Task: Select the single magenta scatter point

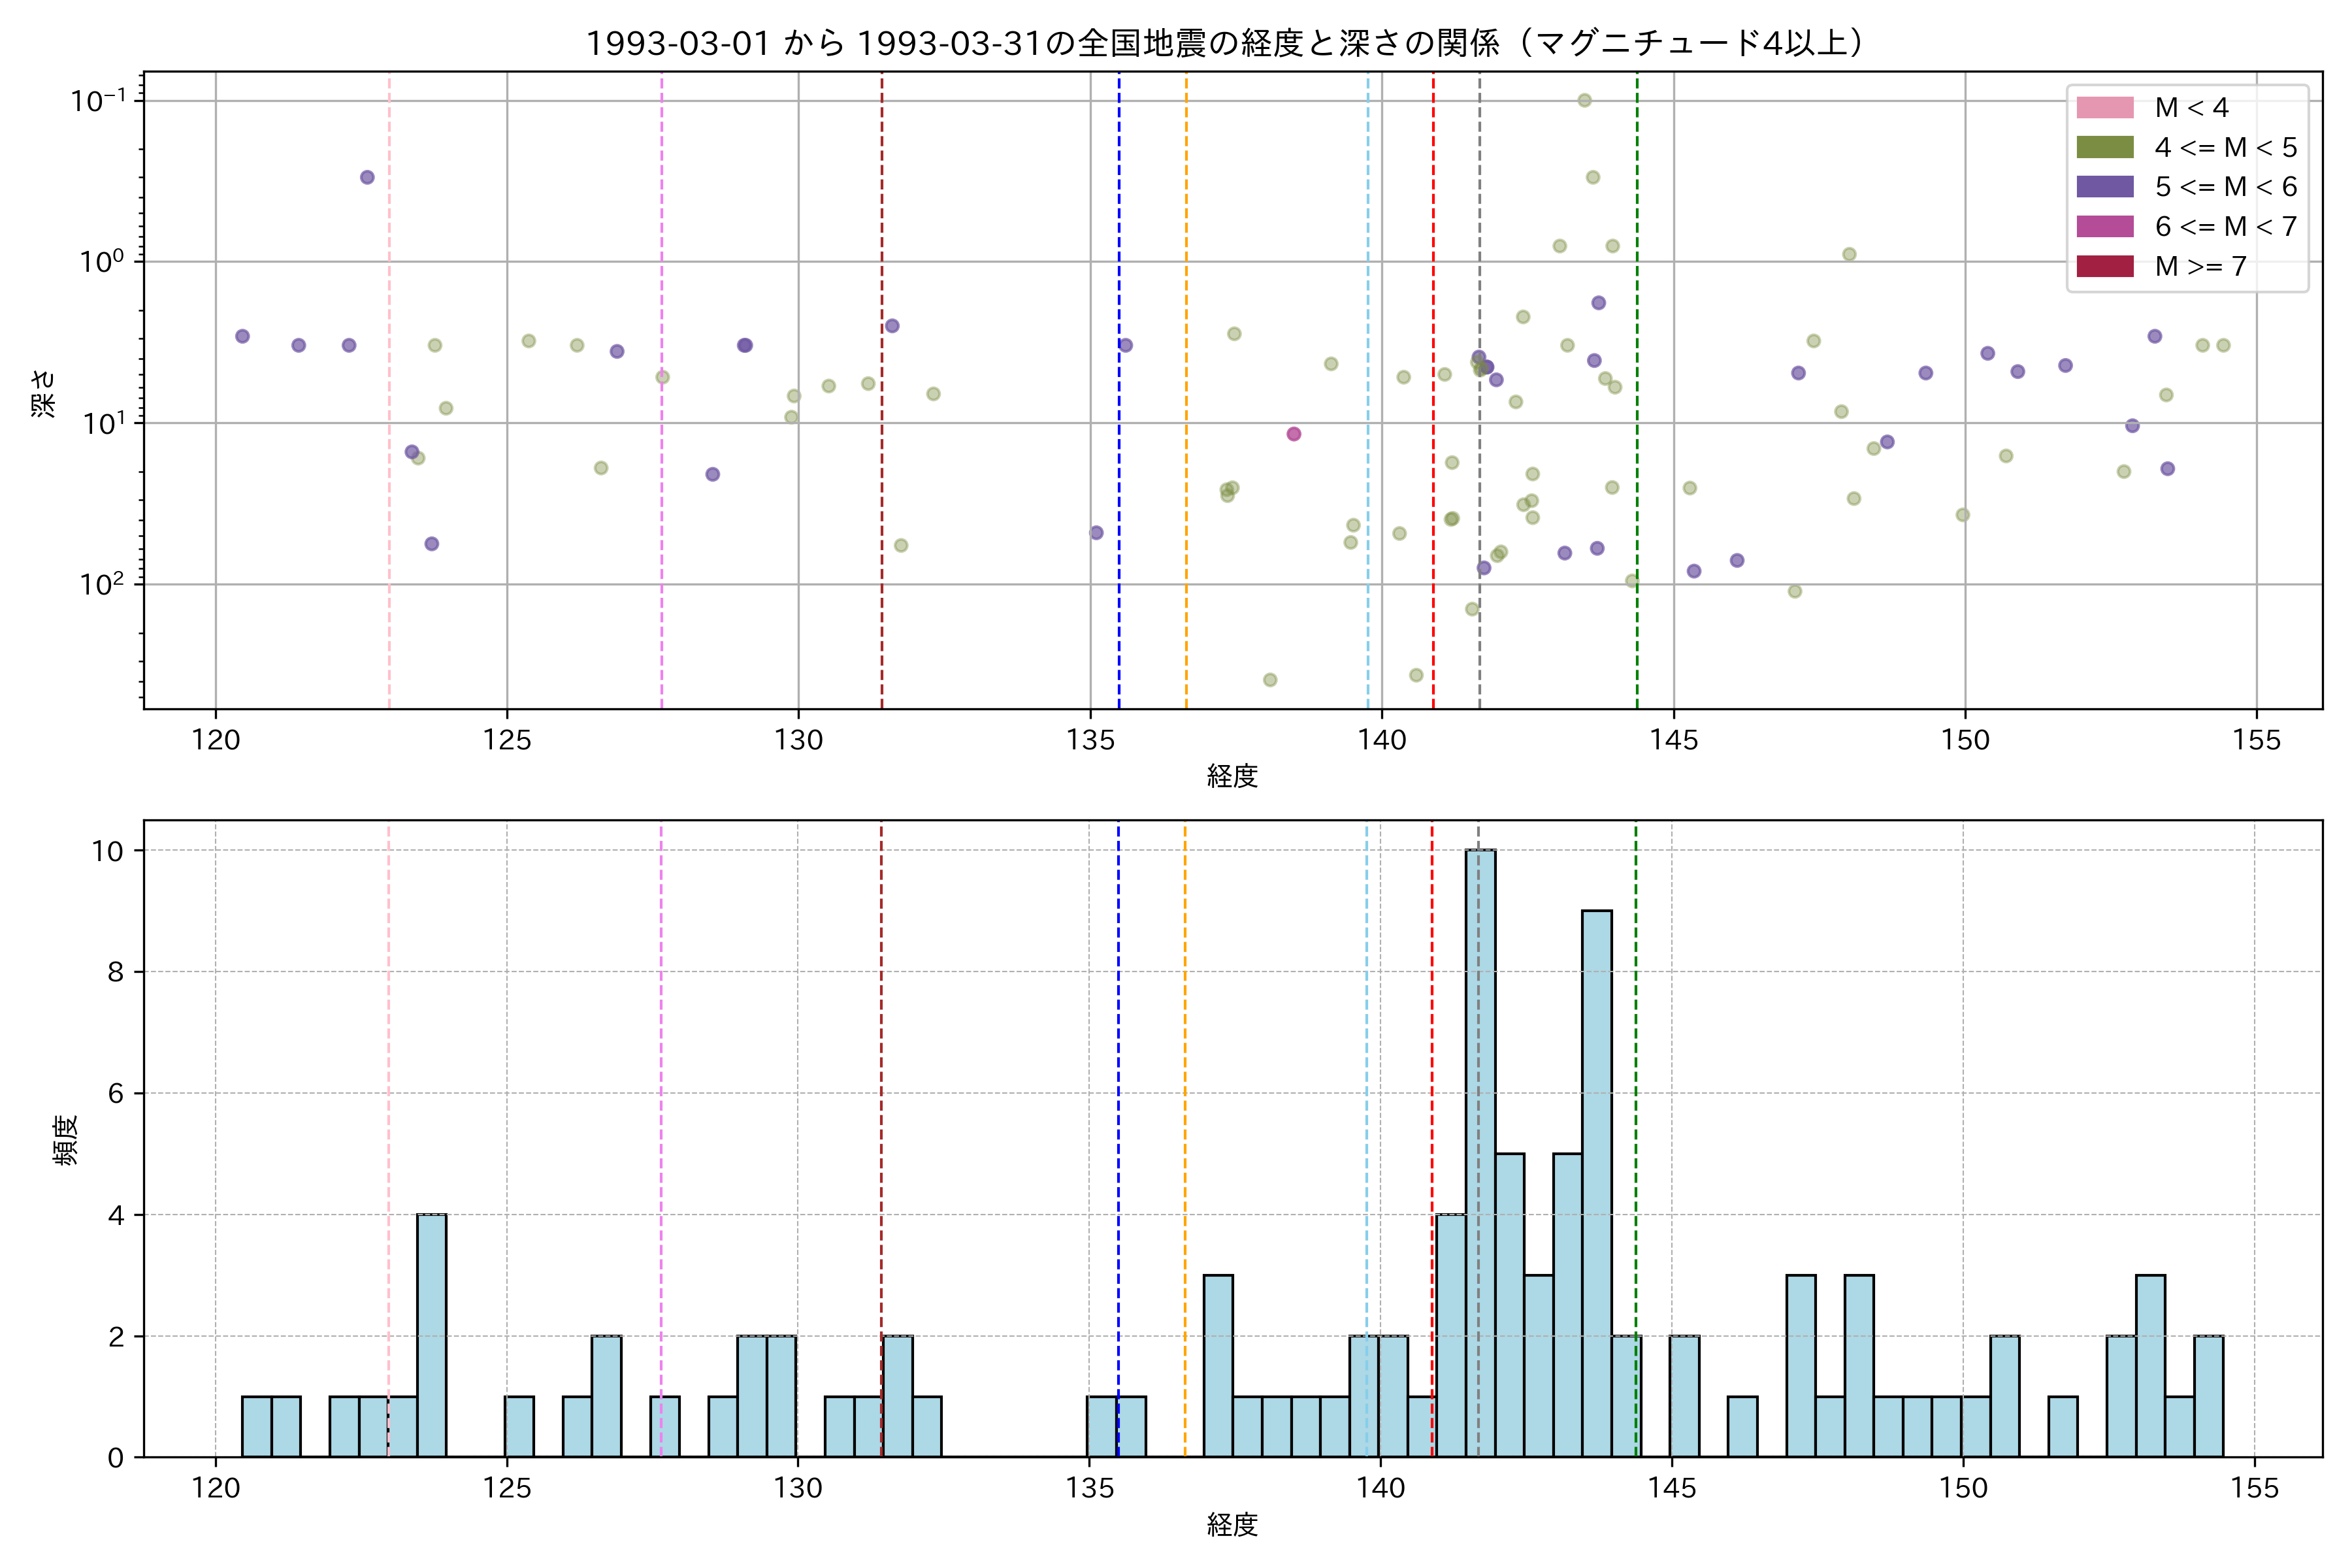Action: coord(1293,434)
